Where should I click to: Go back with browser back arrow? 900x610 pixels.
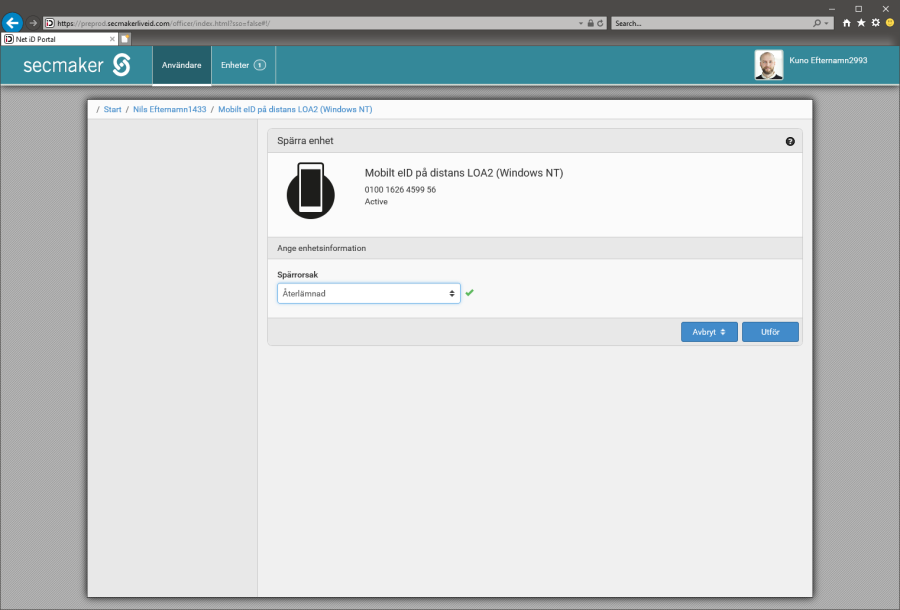(13, 22)
